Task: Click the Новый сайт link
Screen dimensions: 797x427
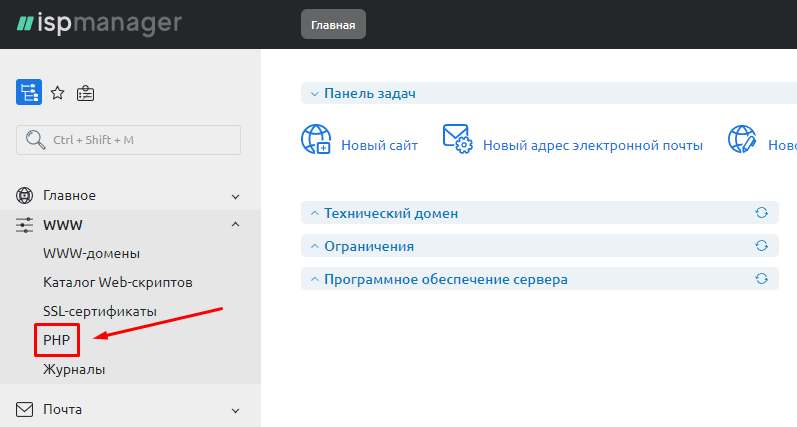Action: pyautogui.click(x=379, y=145)
